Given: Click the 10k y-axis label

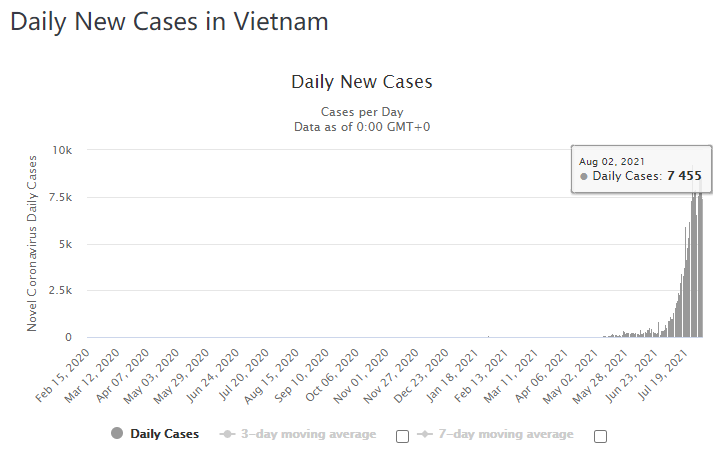Looking at the screenshot, I should [62, 150].
